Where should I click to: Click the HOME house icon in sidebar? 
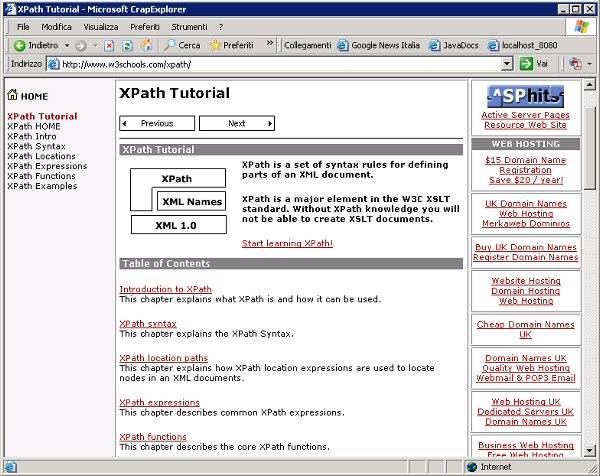(13, 95)
